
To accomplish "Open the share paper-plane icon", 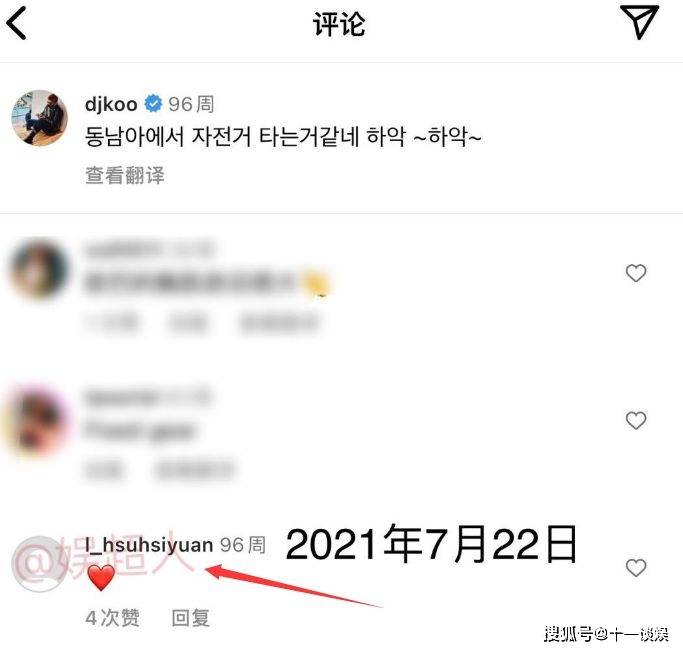I will pos(639,22).
